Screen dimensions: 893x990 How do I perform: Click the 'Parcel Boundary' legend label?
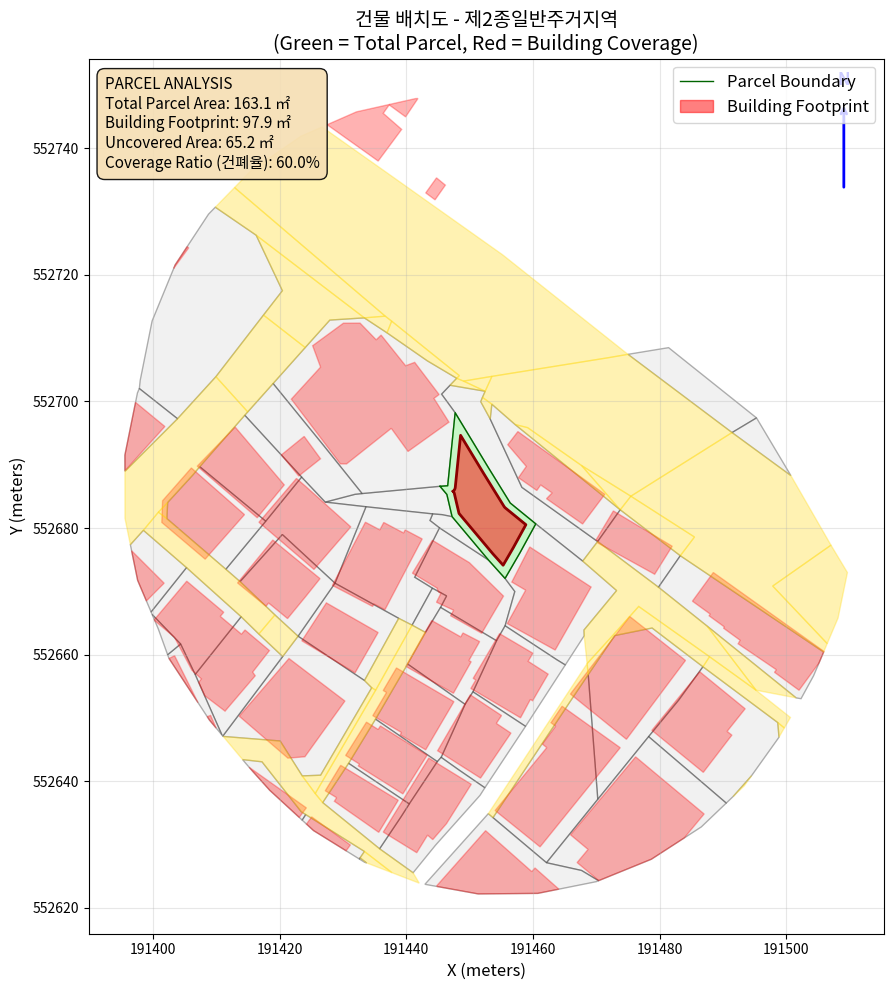pyautogui.click(x=791, y=81)
